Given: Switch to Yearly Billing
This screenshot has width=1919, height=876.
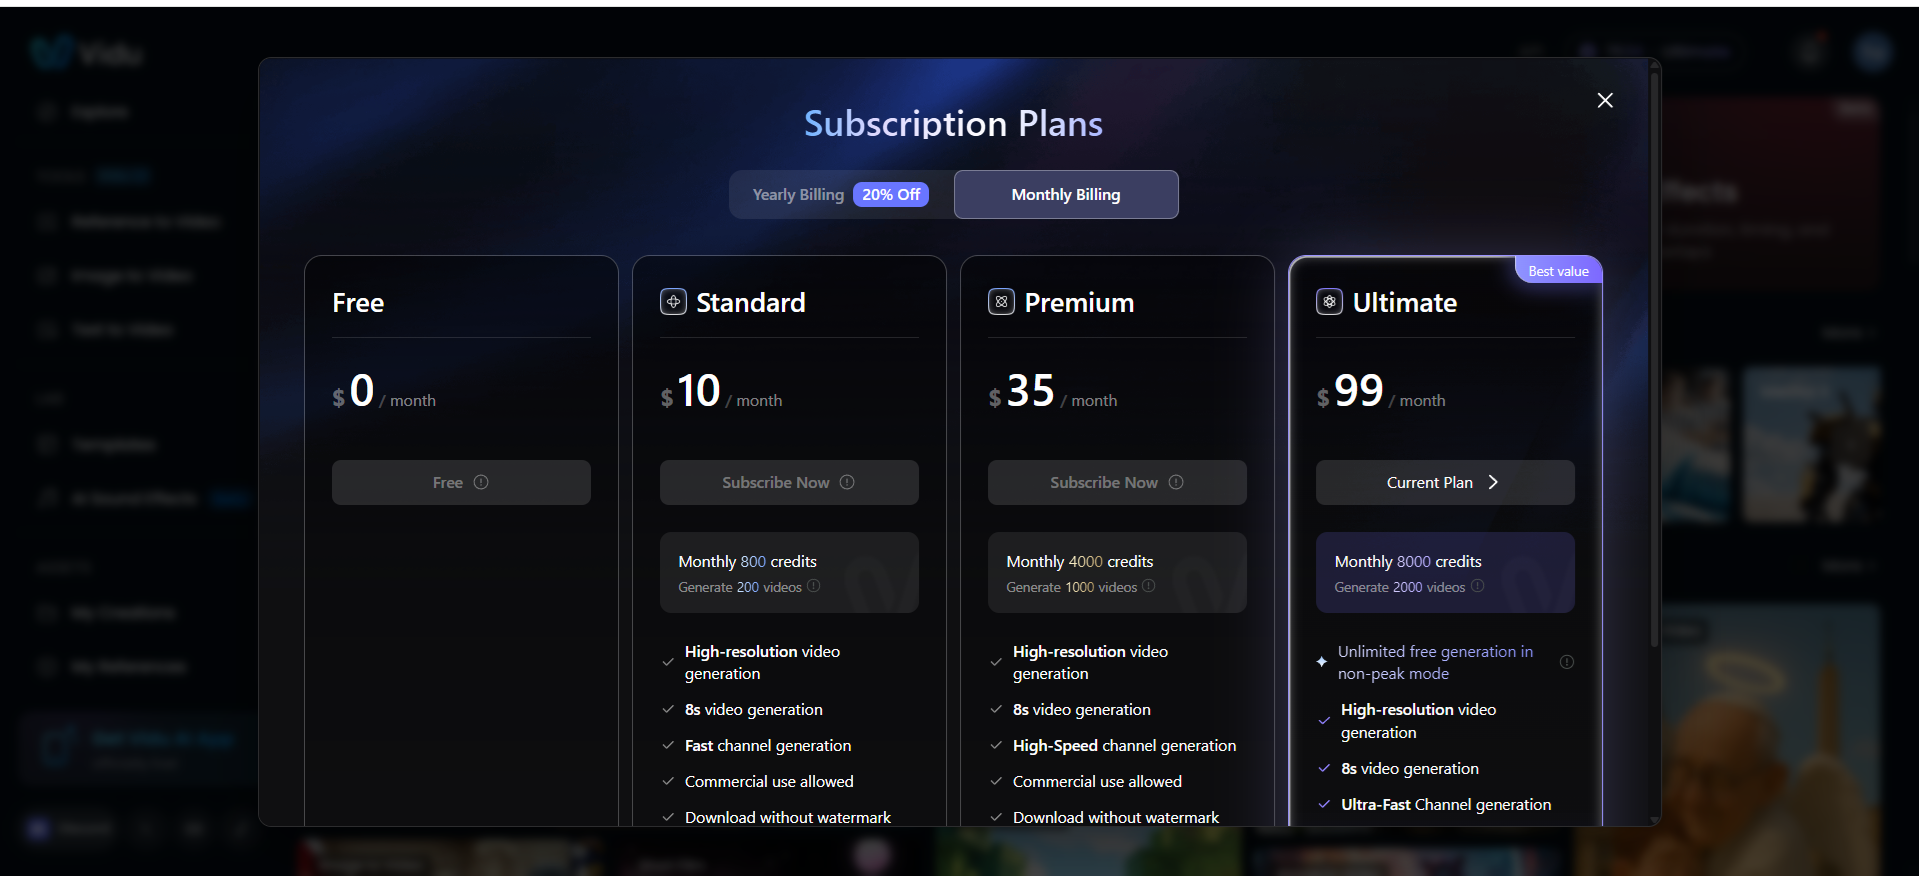Looking at the screenshot, I should tap(798, 195).
